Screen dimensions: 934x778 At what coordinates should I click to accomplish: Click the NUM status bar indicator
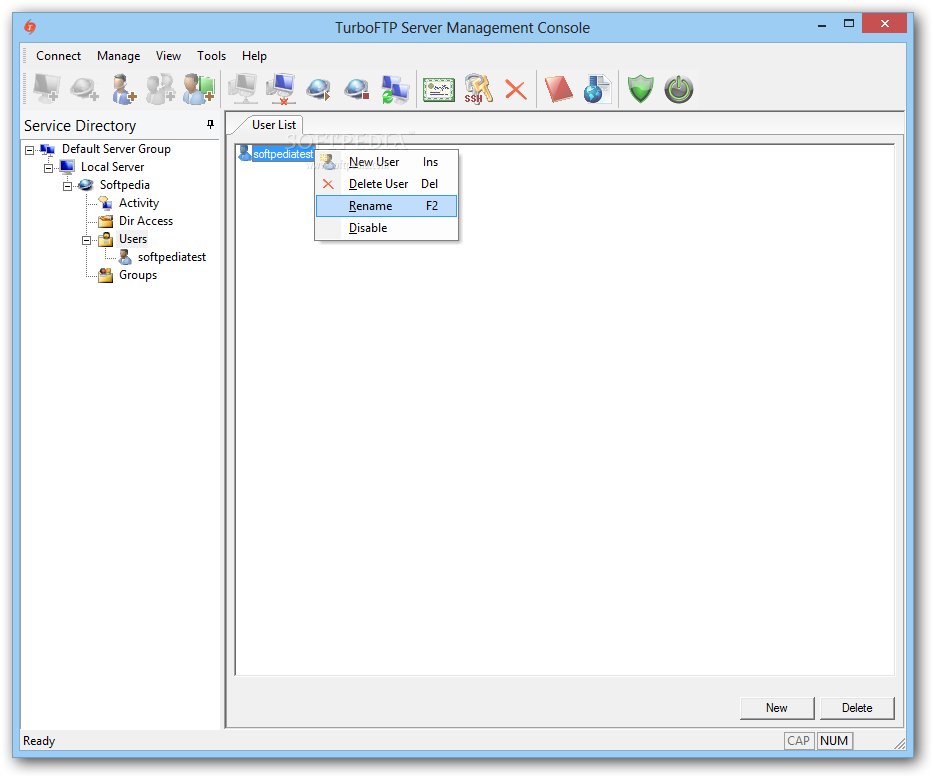[x=834, y=740]
